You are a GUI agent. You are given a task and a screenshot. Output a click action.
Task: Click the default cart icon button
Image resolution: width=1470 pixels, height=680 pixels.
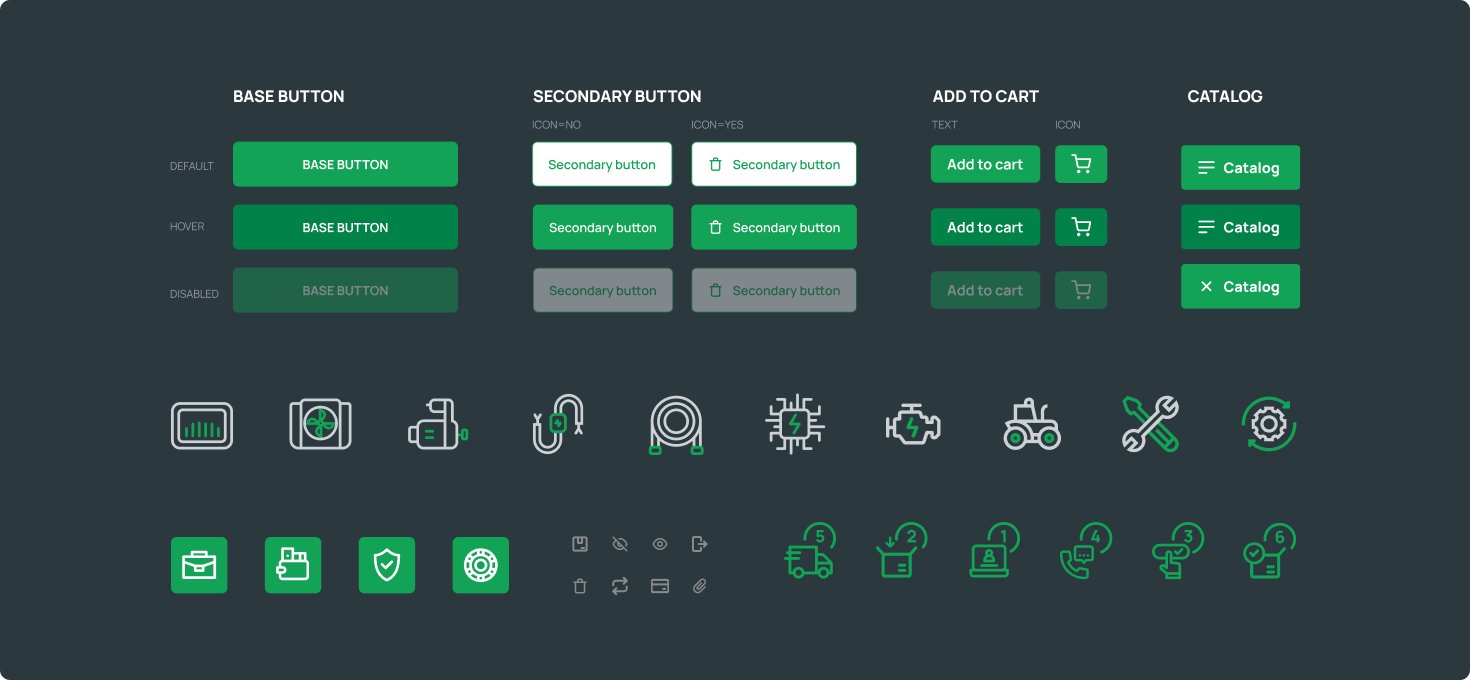(1081, 164)
